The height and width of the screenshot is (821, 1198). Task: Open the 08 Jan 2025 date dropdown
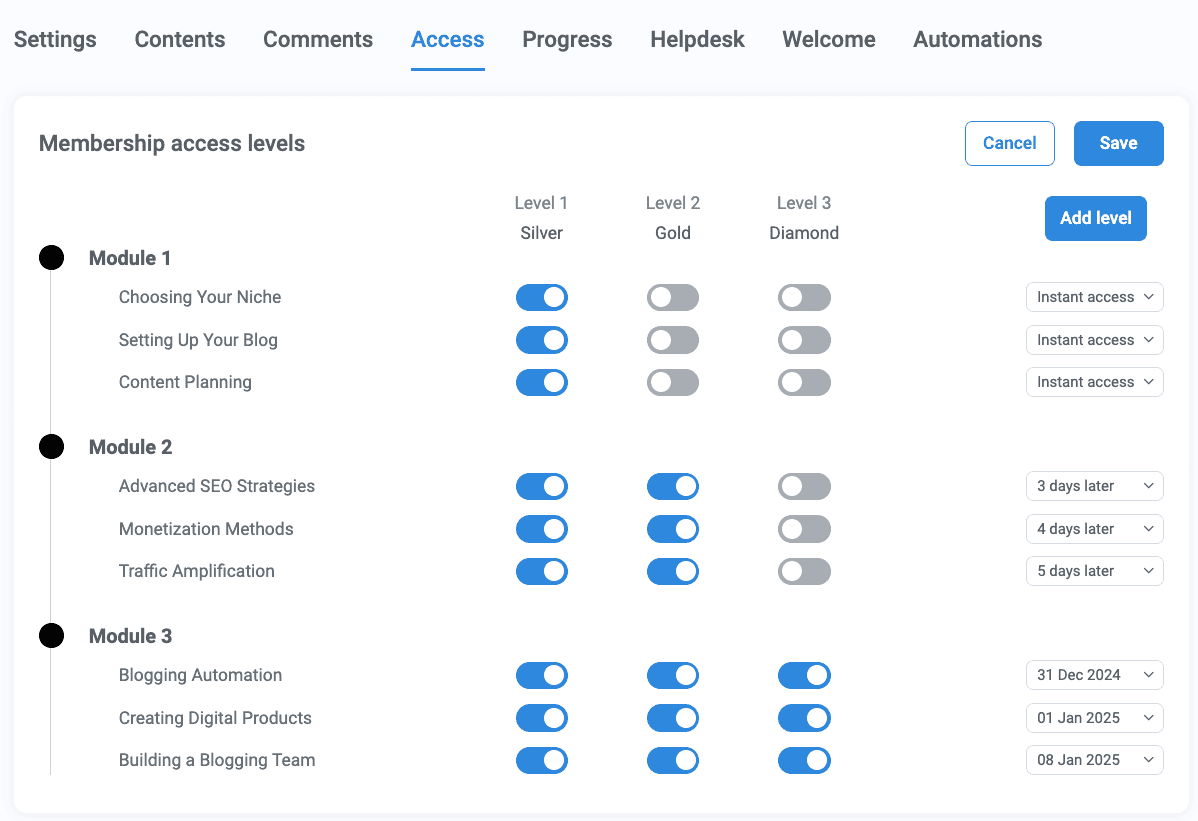[x=1094, y=760]
